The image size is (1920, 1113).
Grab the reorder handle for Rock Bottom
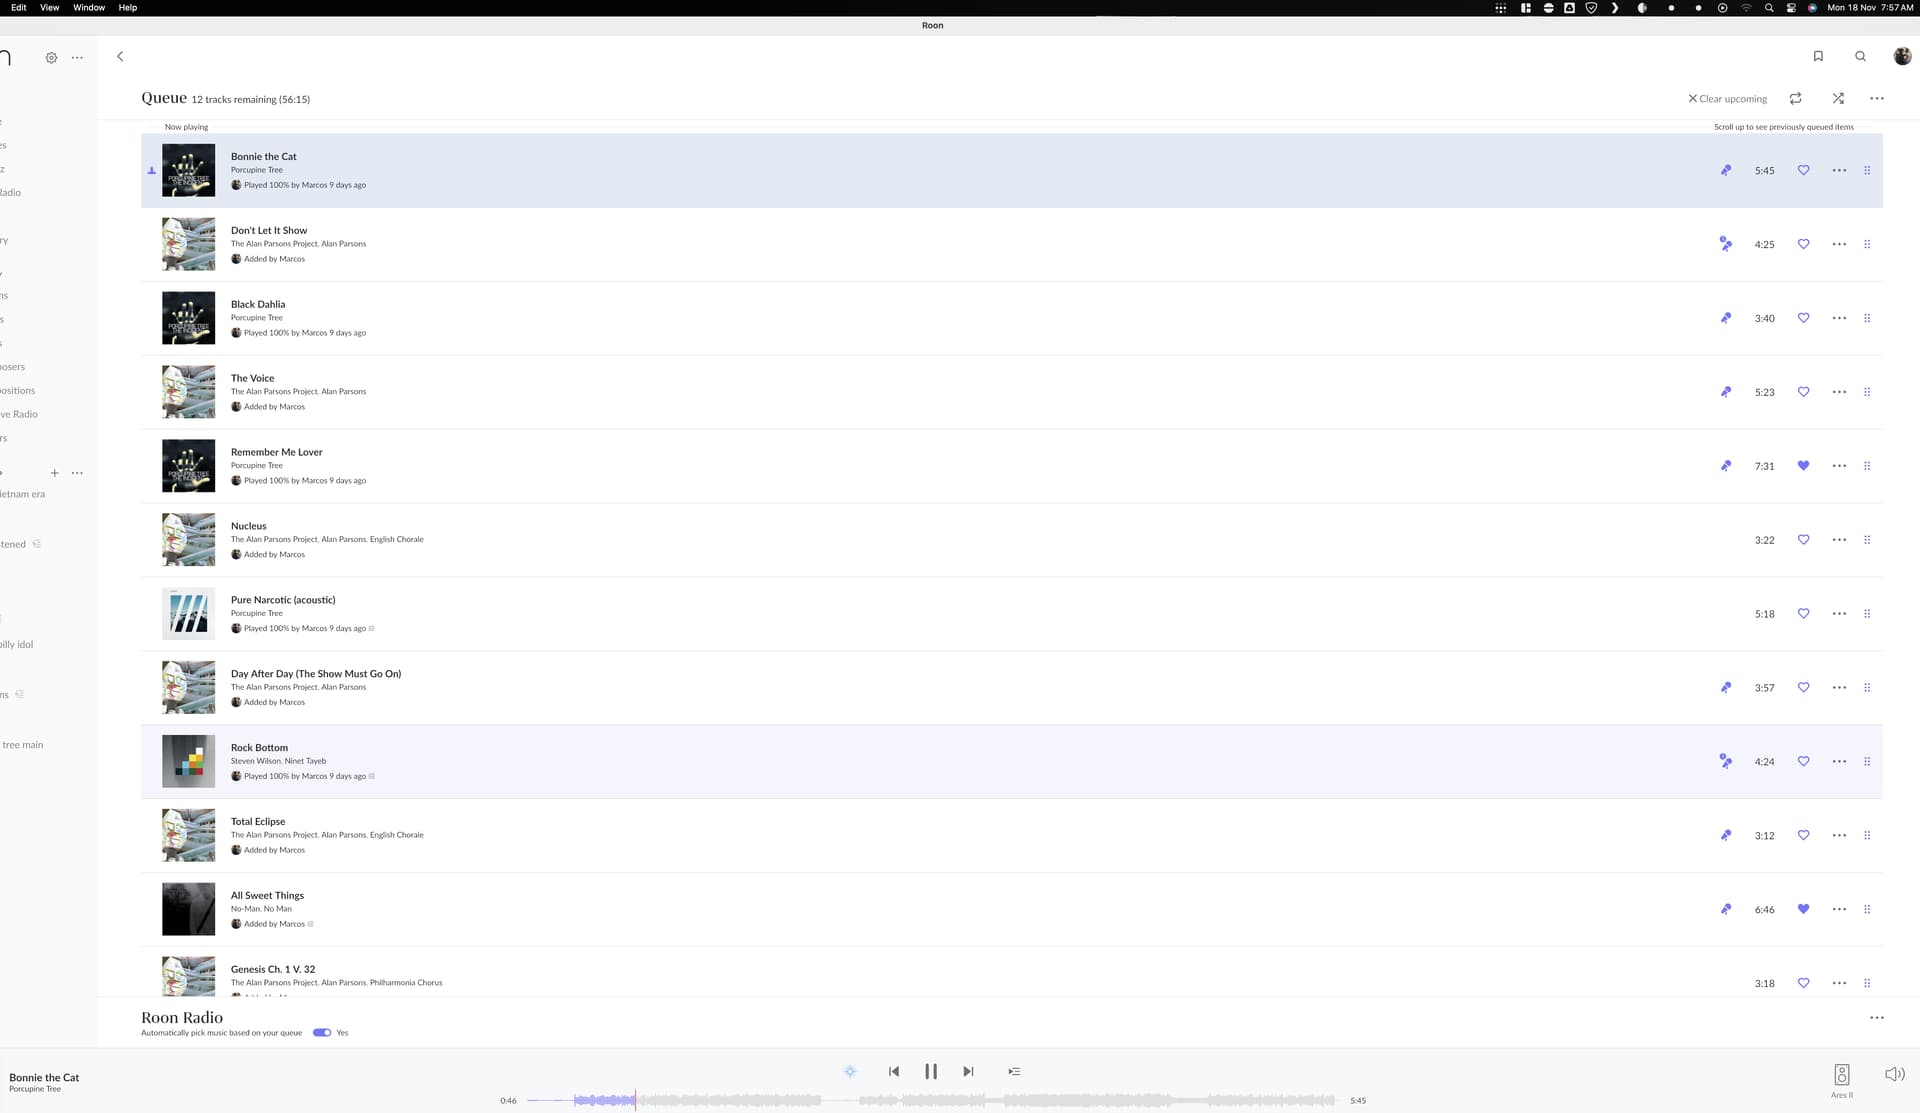coord(1867,761)
